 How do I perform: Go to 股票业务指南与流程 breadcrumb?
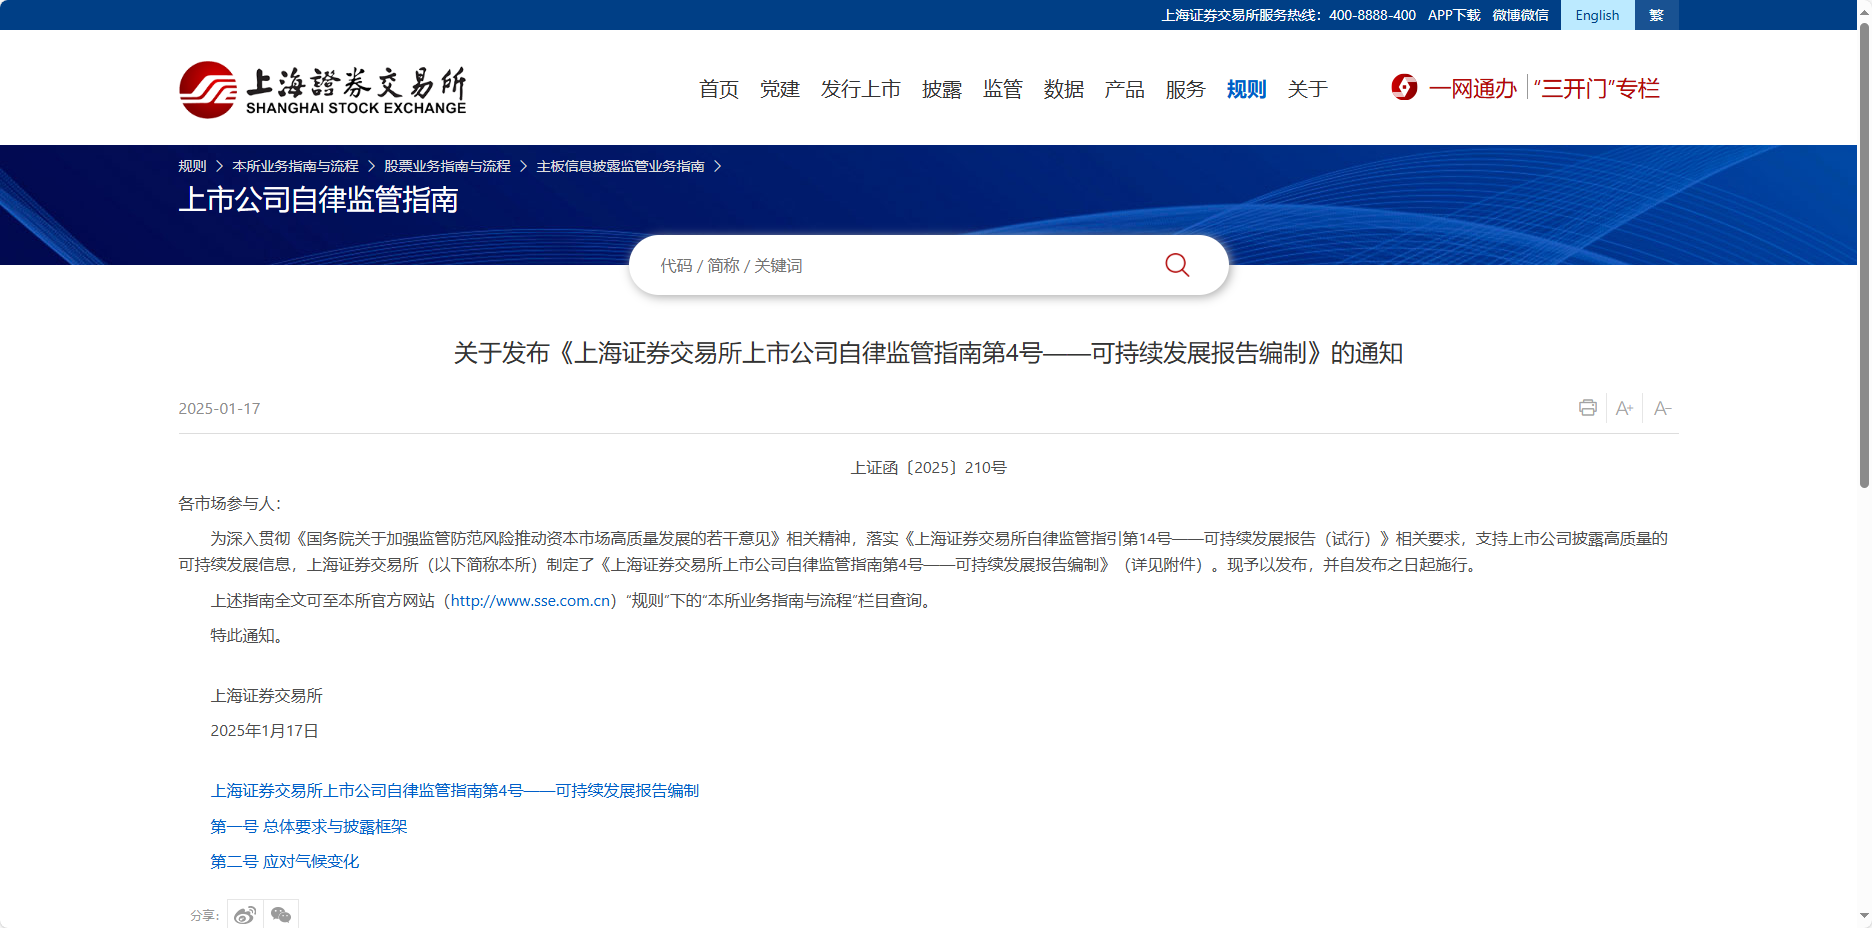(447, 166)
